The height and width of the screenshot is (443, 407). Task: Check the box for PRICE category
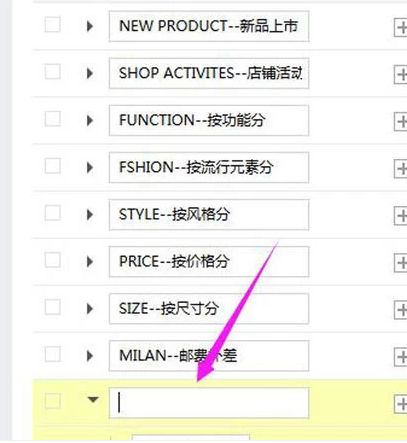(53, 260)
